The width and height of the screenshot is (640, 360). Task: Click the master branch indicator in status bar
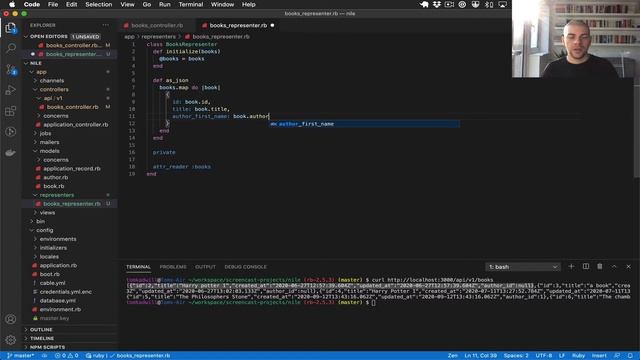point(20,356)
